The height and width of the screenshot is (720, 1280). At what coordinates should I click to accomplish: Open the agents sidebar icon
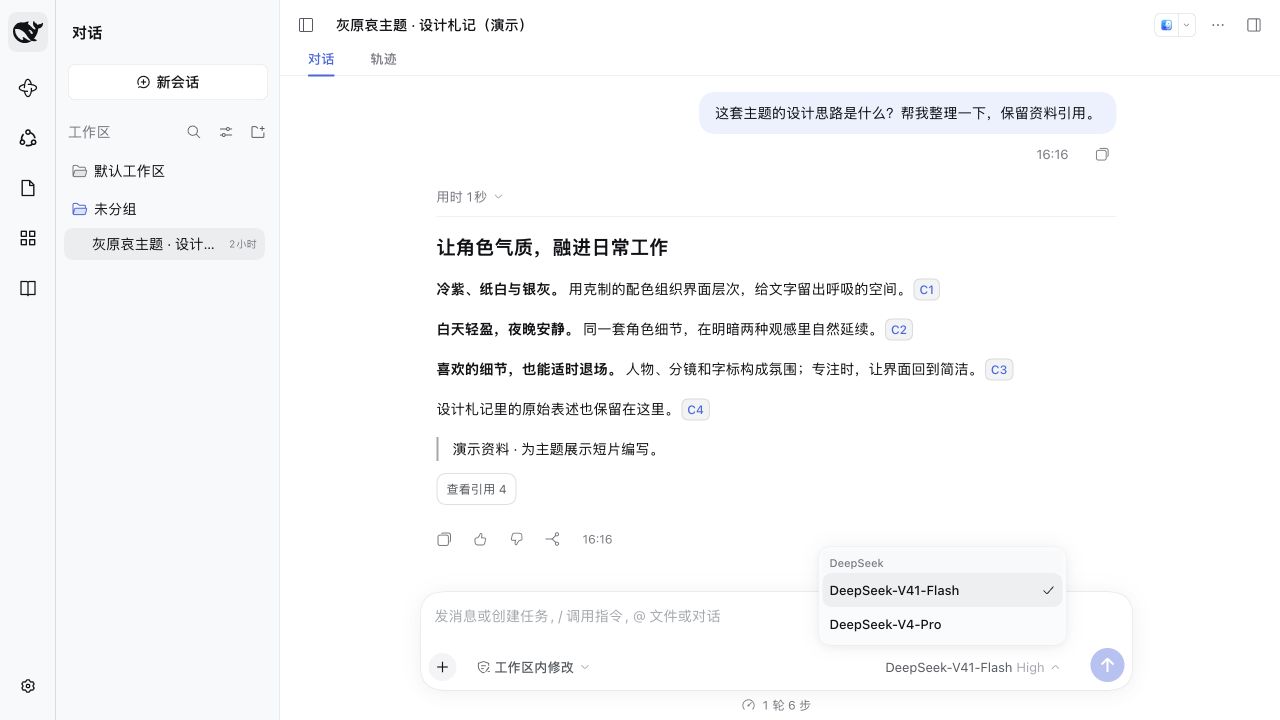(x=28, y=138)
